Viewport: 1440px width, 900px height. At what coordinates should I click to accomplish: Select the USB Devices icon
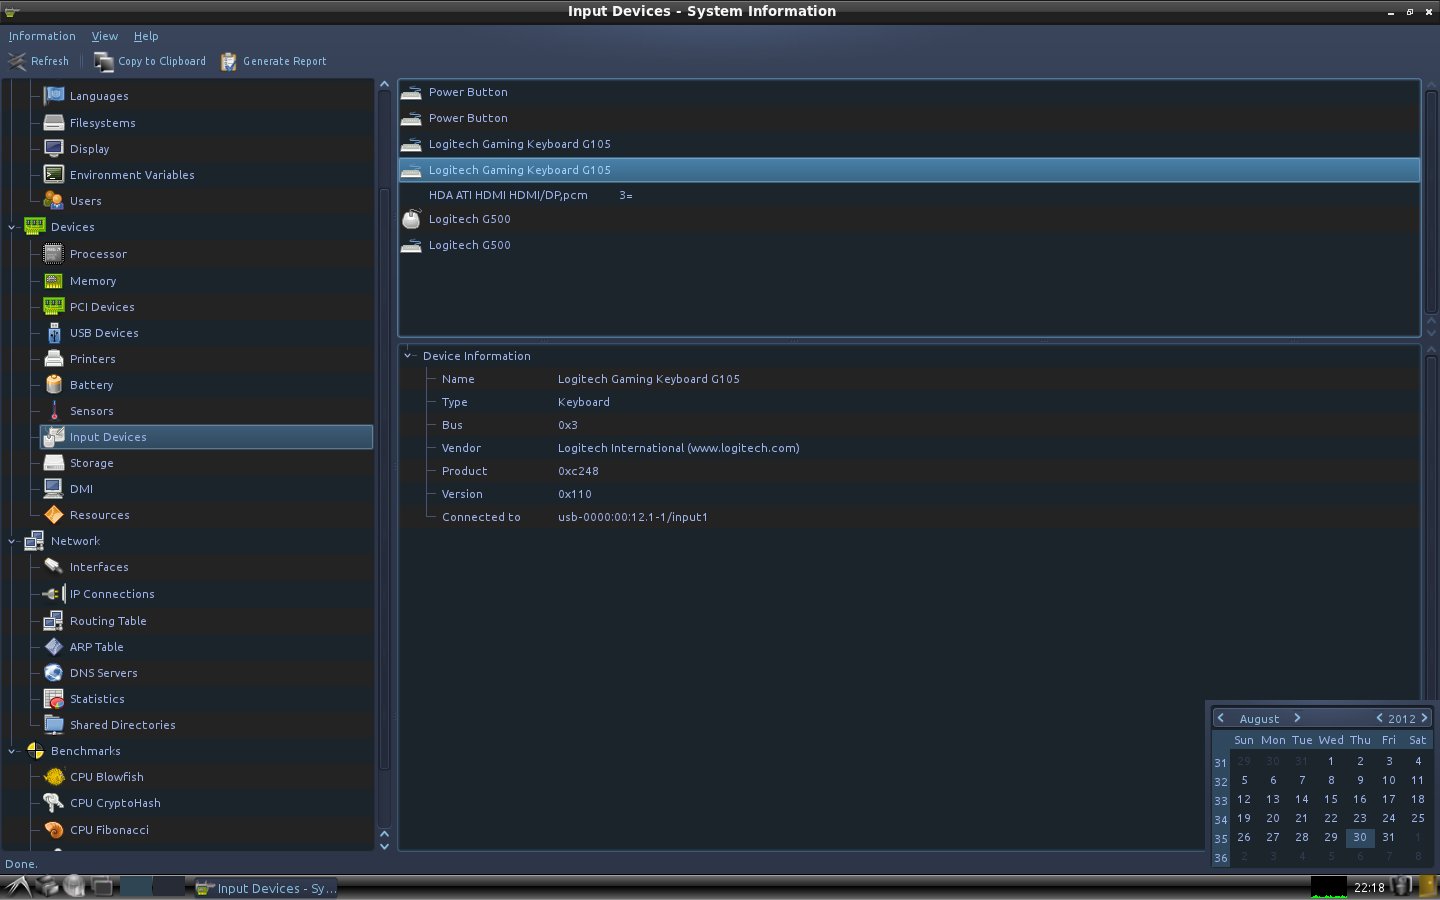point(54,333)
